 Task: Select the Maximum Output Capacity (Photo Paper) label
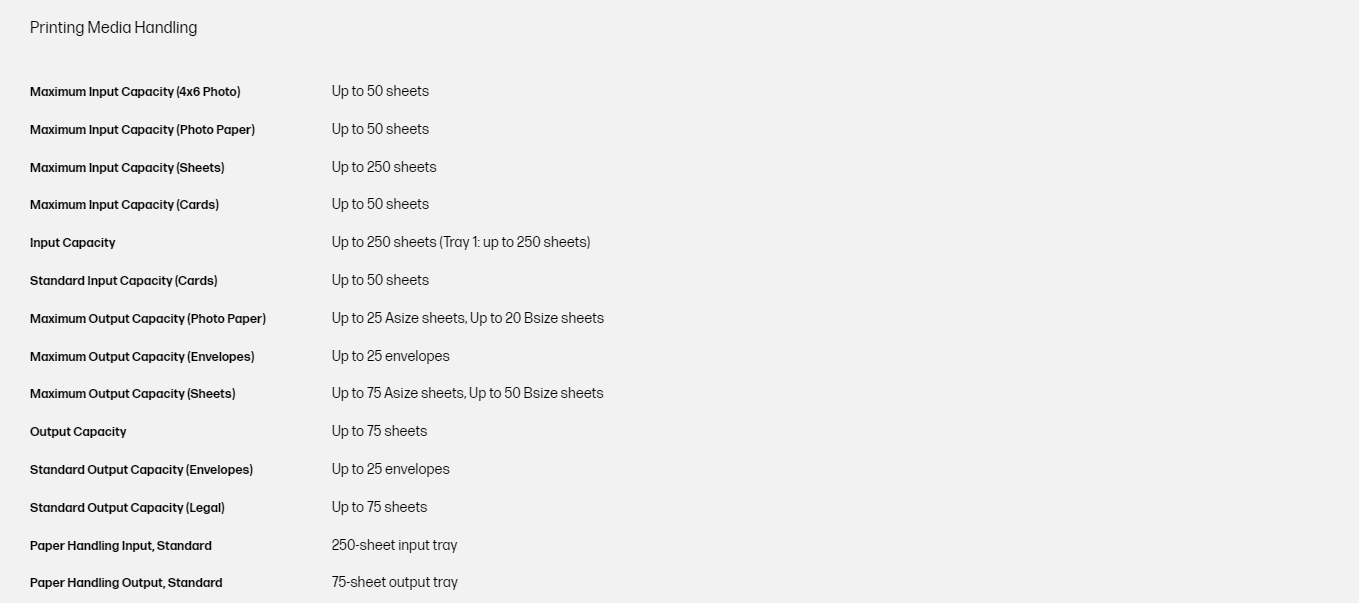(x=148, y=319)
